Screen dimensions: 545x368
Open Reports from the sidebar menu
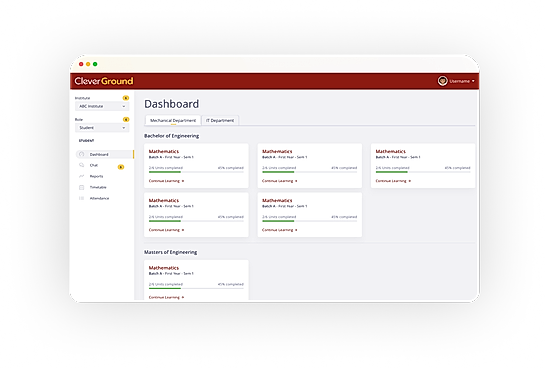click(96, 177)
